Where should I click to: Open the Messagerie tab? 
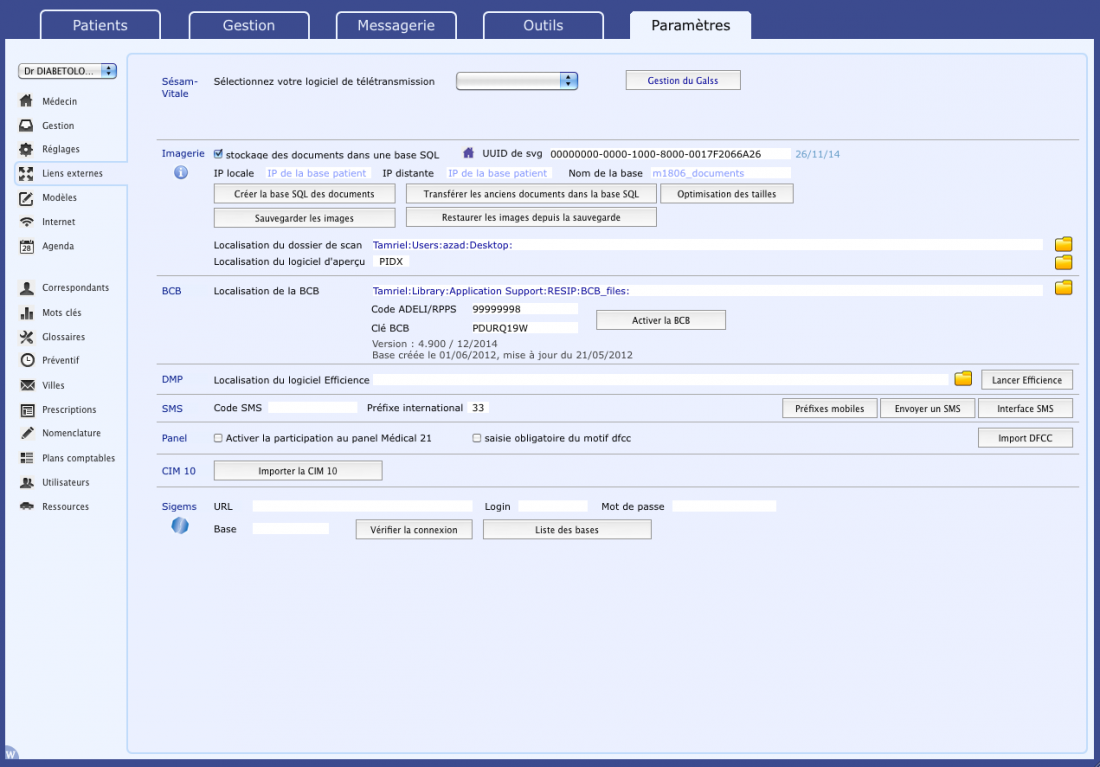[x=396, y=25]
